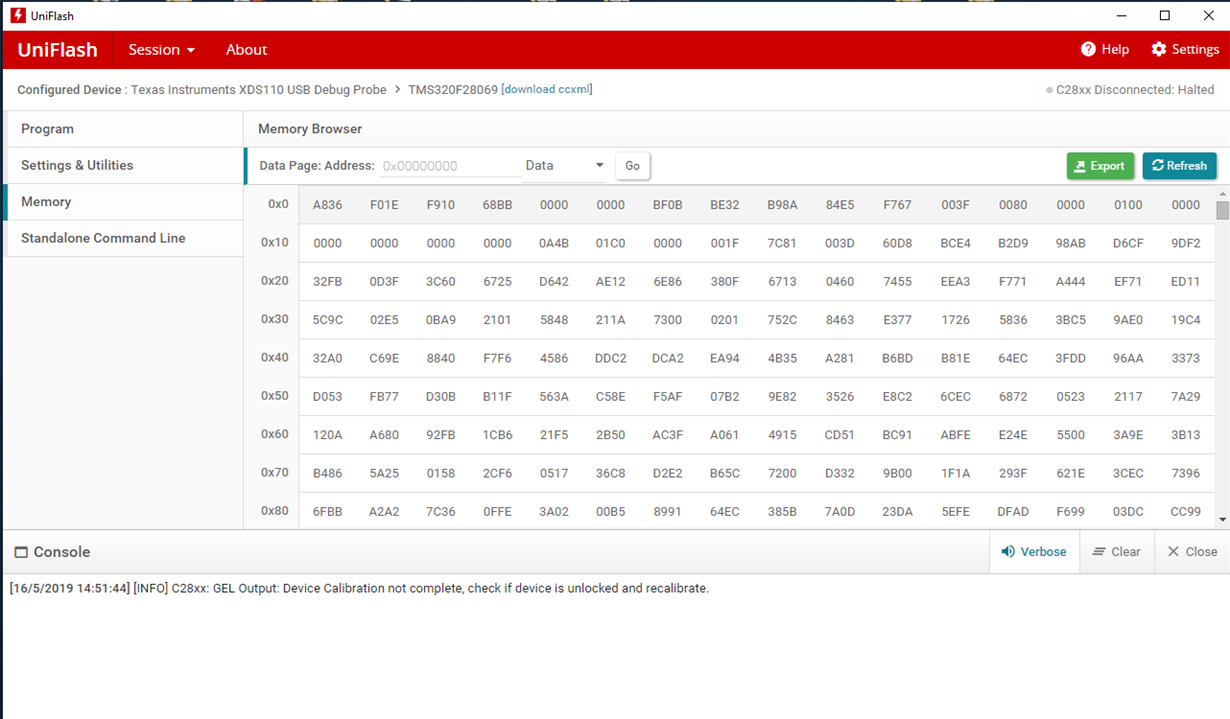Image resolution: width=1230 pixels, height=719 pixels.
Task: Select cell 32A0 in row 0x40
Action: coord(327,358)
